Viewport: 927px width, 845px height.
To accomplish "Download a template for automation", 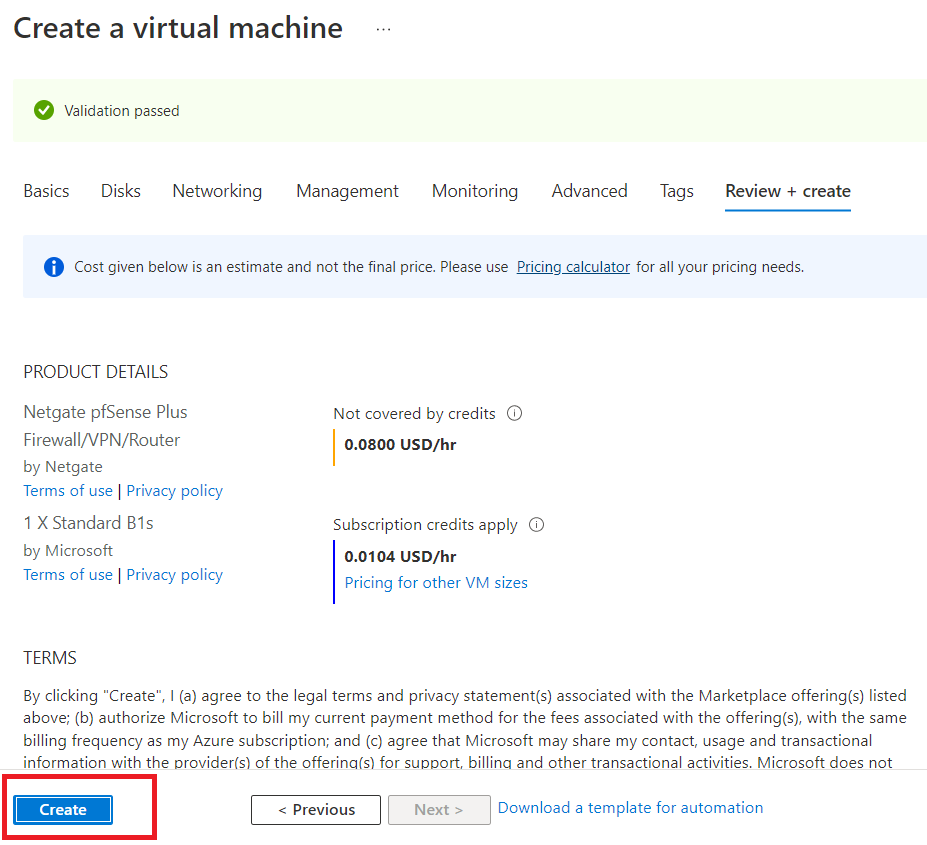I will pos(630,808).
